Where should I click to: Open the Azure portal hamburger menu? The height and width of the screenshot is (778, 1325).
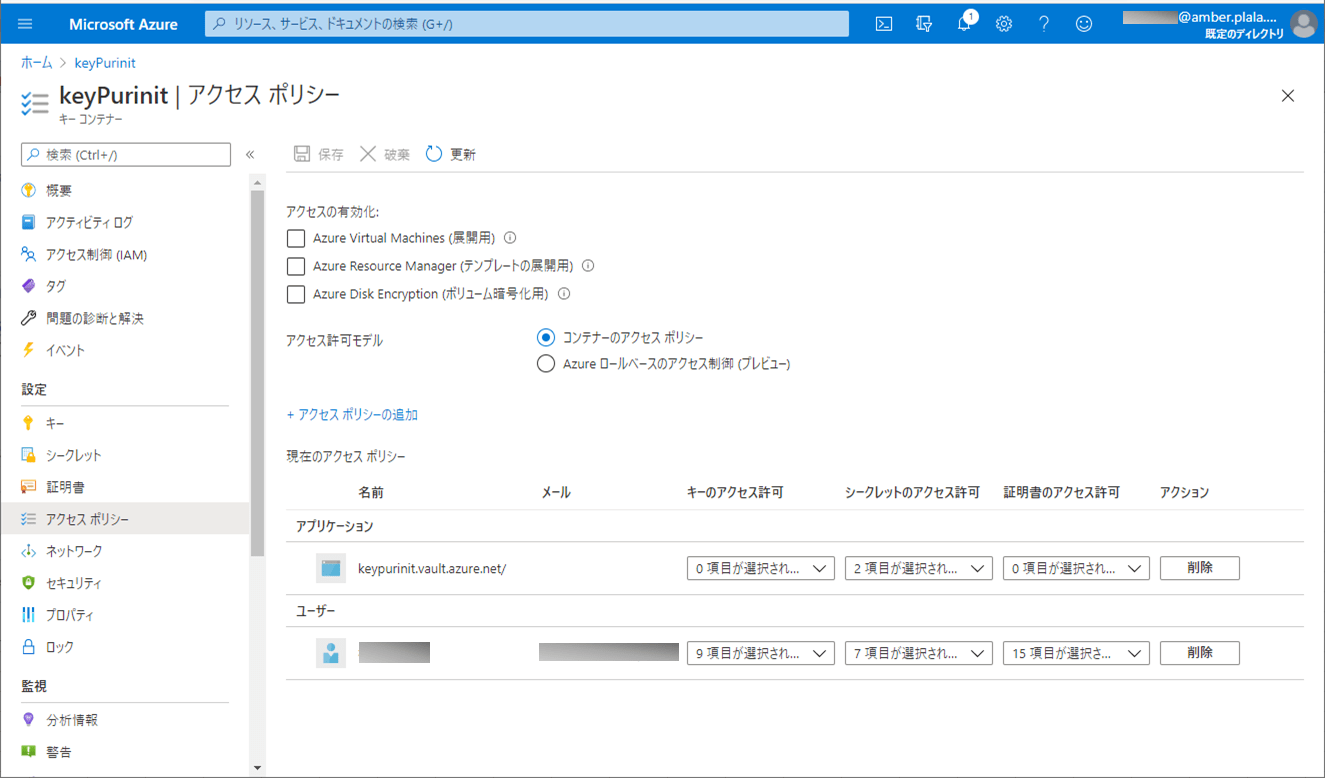pos(25,24)
